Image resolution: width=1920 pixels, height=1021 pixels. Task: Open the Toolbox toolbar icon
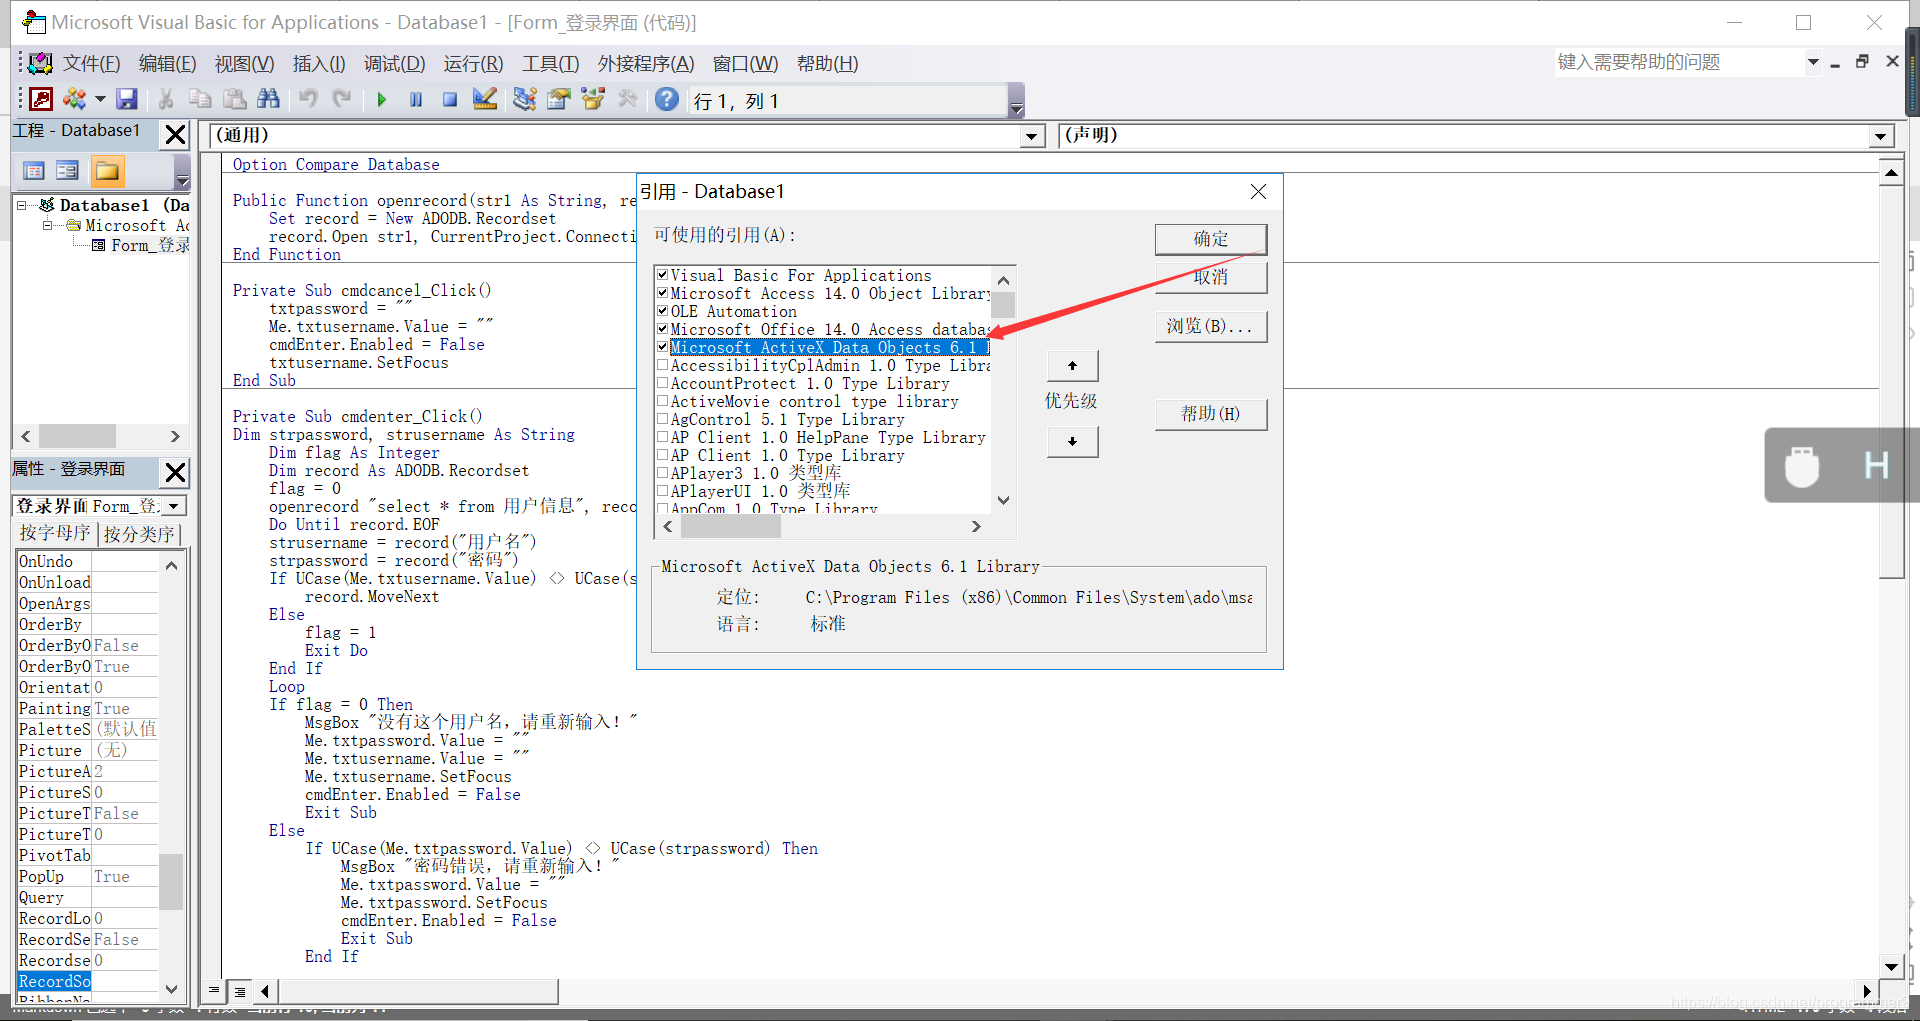tap(628, 99)
